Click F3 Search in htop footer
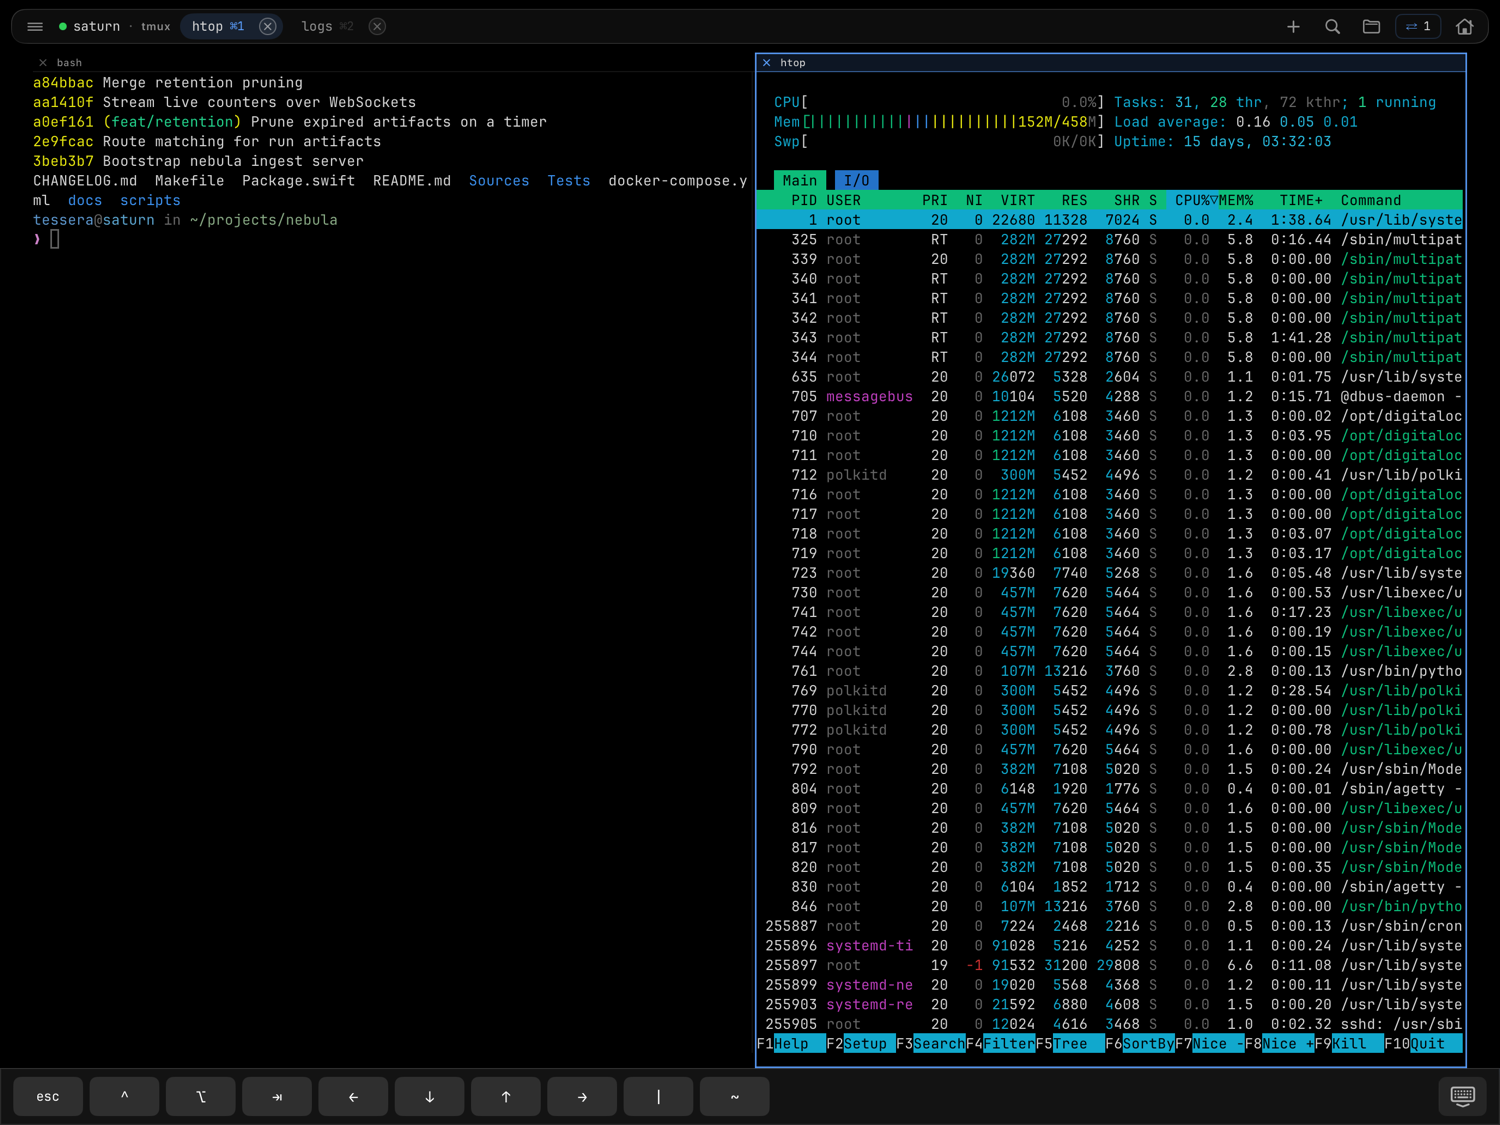Screen dimensions: 1500x1125 [x=930, y=1044]
